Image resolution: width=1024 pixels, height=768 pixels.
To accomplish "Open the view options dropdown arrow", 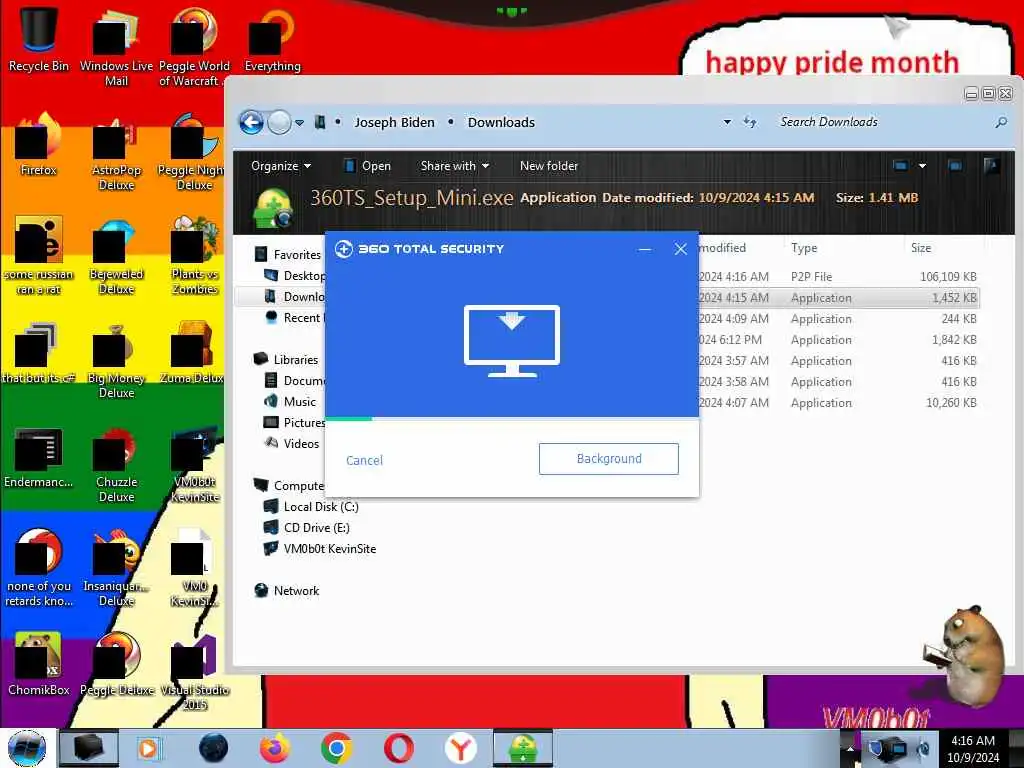I will [x=922, y=166].
